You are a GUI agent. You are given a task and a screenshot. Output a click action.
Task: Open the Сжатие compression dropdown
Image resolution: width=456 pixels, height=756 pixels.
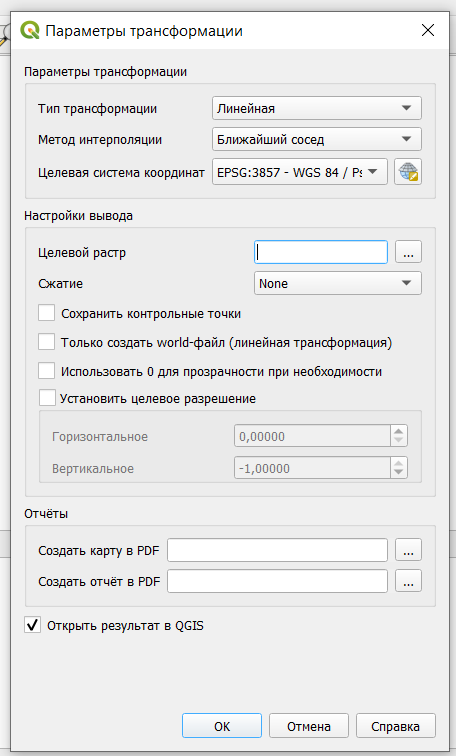(337, 283)
